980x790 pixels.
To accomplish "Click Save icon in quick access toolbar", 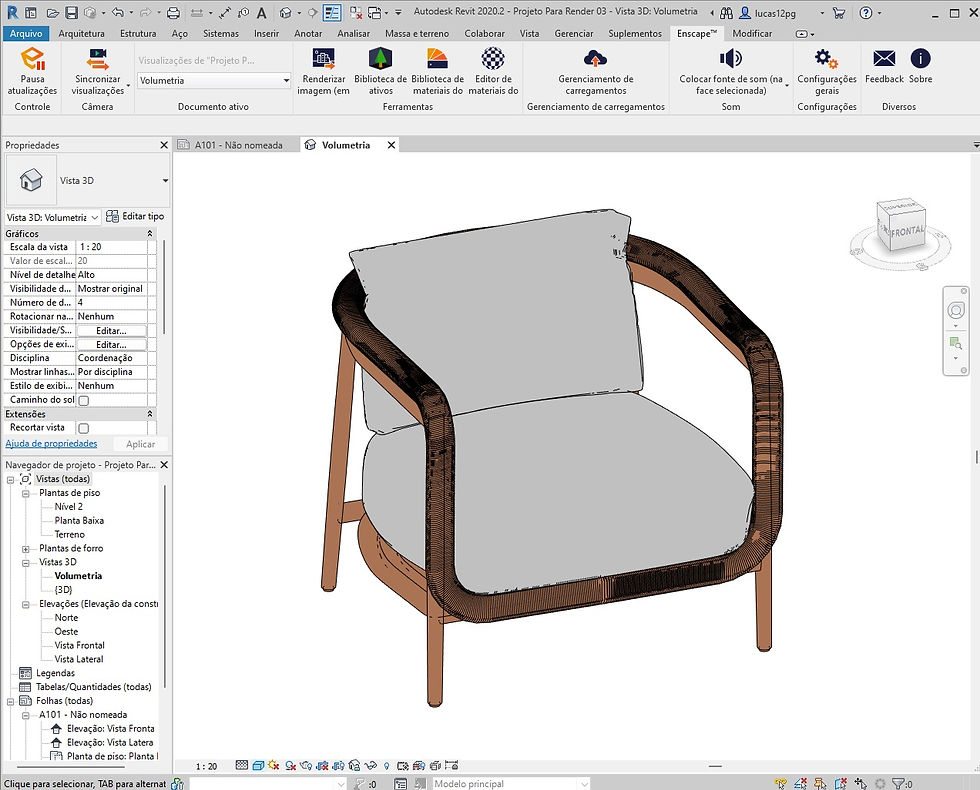I will click(71, 12).
